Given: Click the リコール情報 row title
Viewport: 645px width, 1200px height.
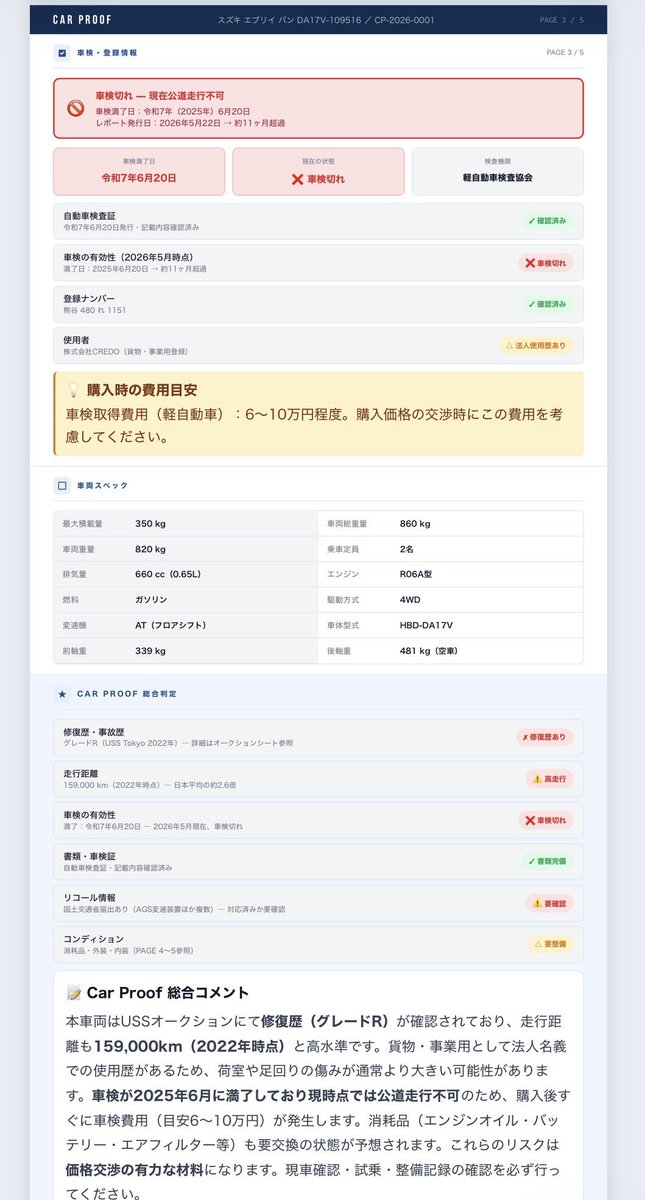Looking at the screenshot, I should click(x=88, y=897).
